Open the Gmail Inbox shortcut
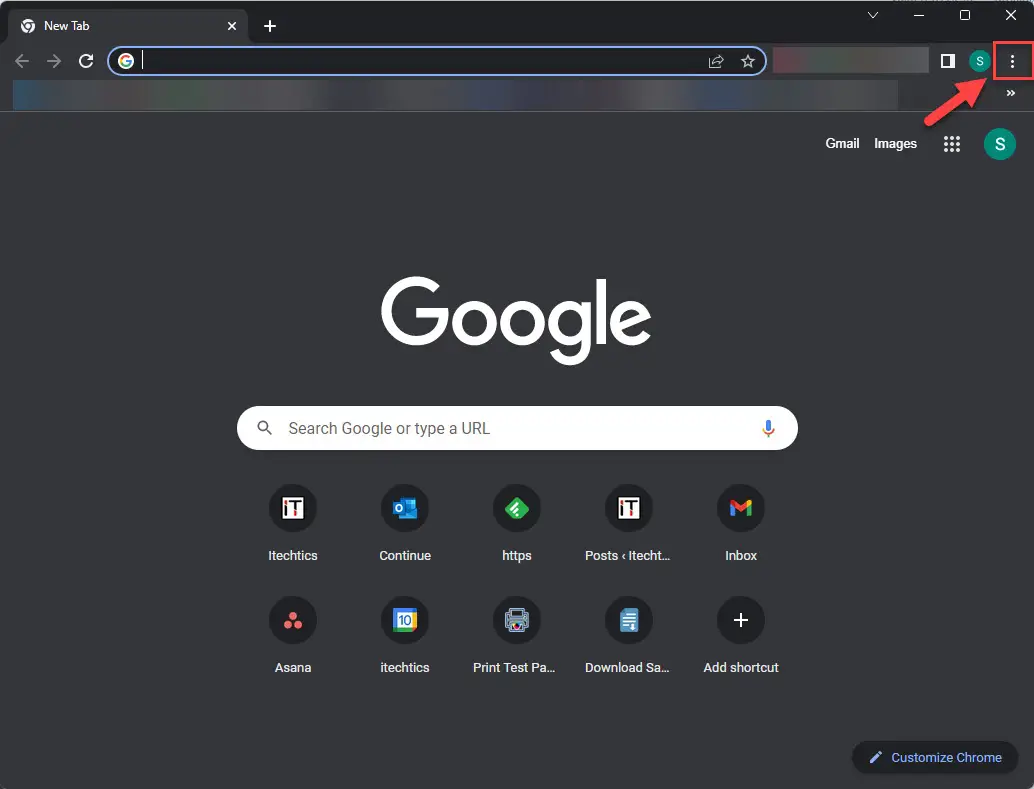This screenshot has width=1034, height=789. point(740,509)
